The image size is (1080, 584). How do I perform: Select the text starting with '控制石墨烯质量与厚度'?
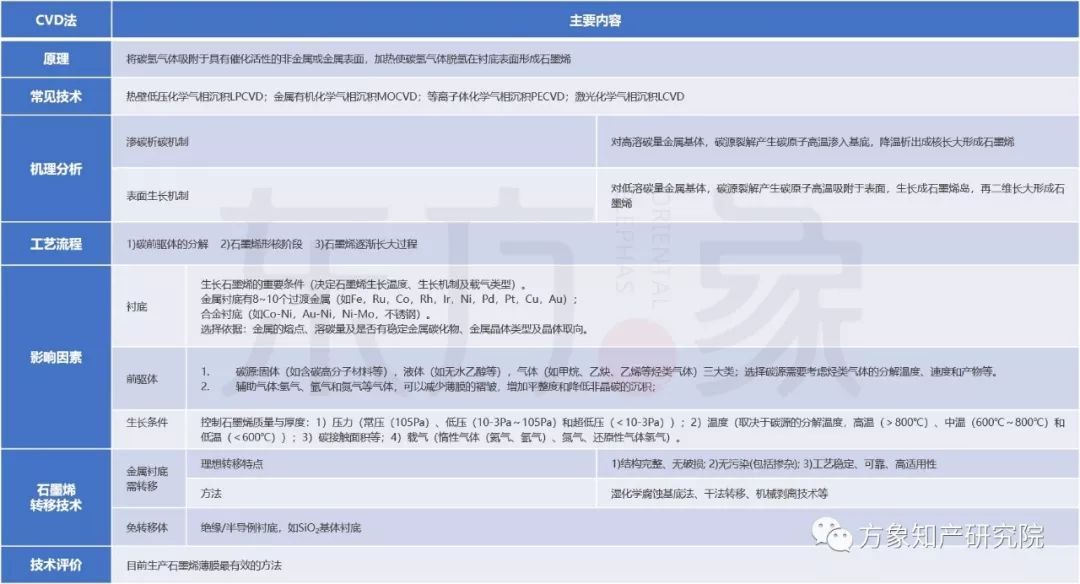tap(632, 430)
